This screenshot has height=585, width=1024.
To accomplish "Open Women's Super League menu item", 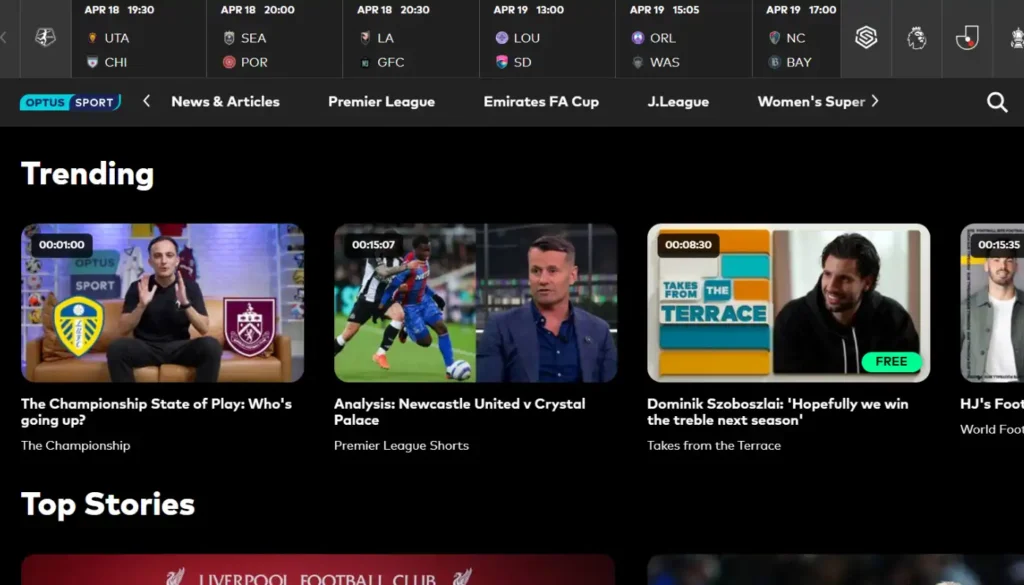I will coord(811,102).
